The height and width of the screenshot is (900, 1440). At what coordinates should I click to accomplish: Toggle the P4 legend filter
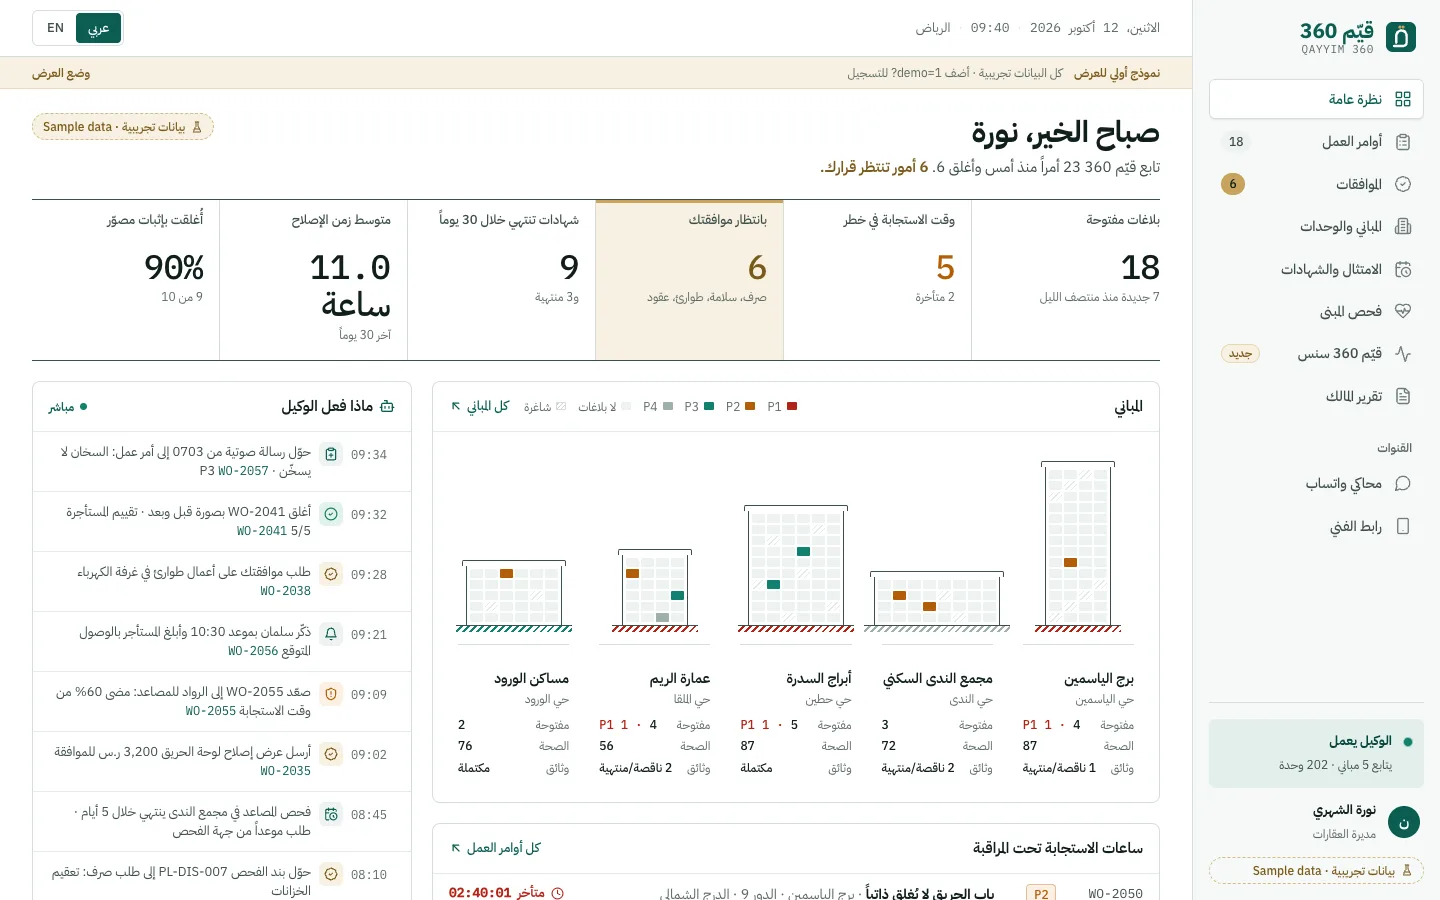pyautogui.click(x=658, y=407)
